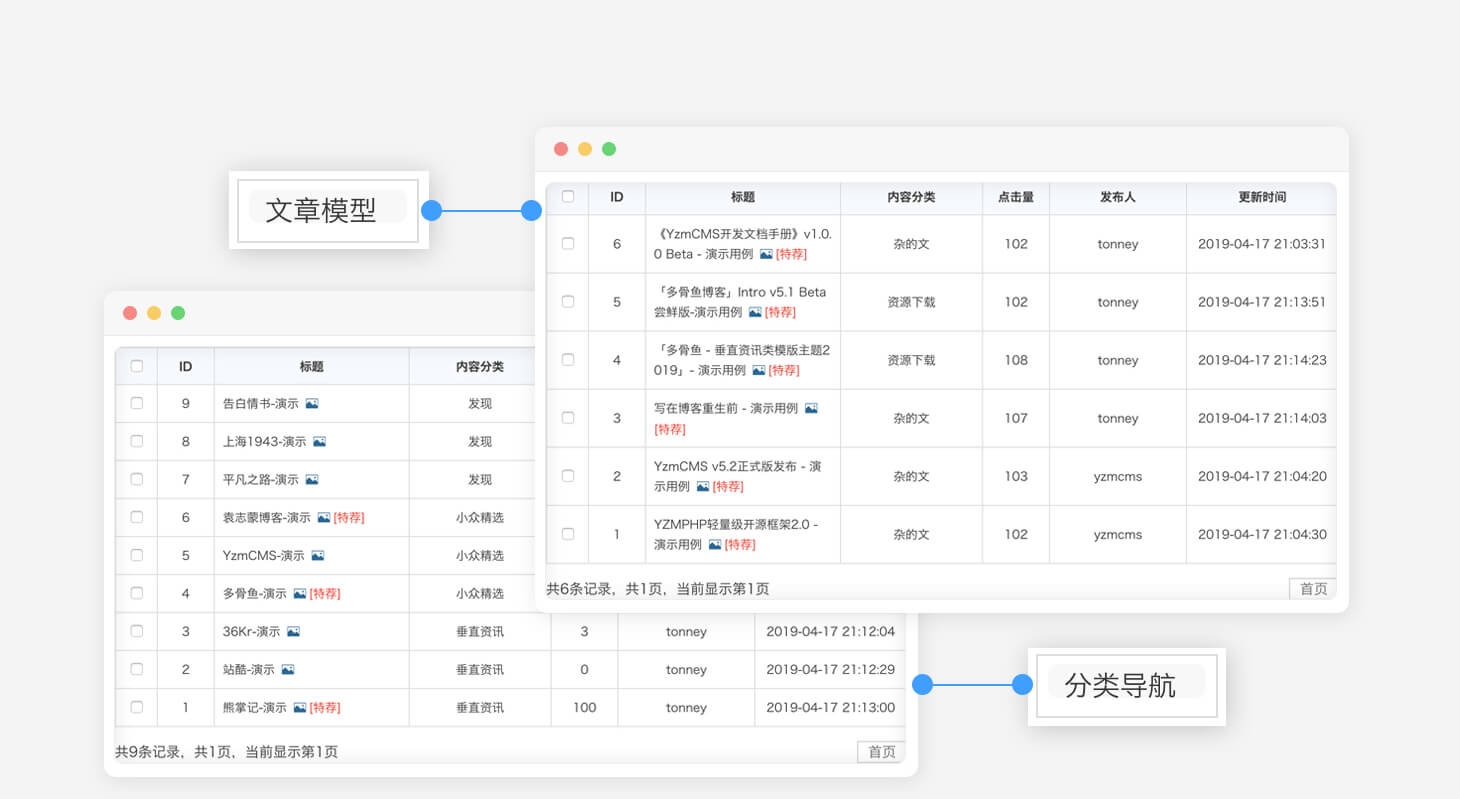Click image icon beside 多骨鱼-演示 title
This screenshot has width=1460, height=799.
(x=300, y=594)
